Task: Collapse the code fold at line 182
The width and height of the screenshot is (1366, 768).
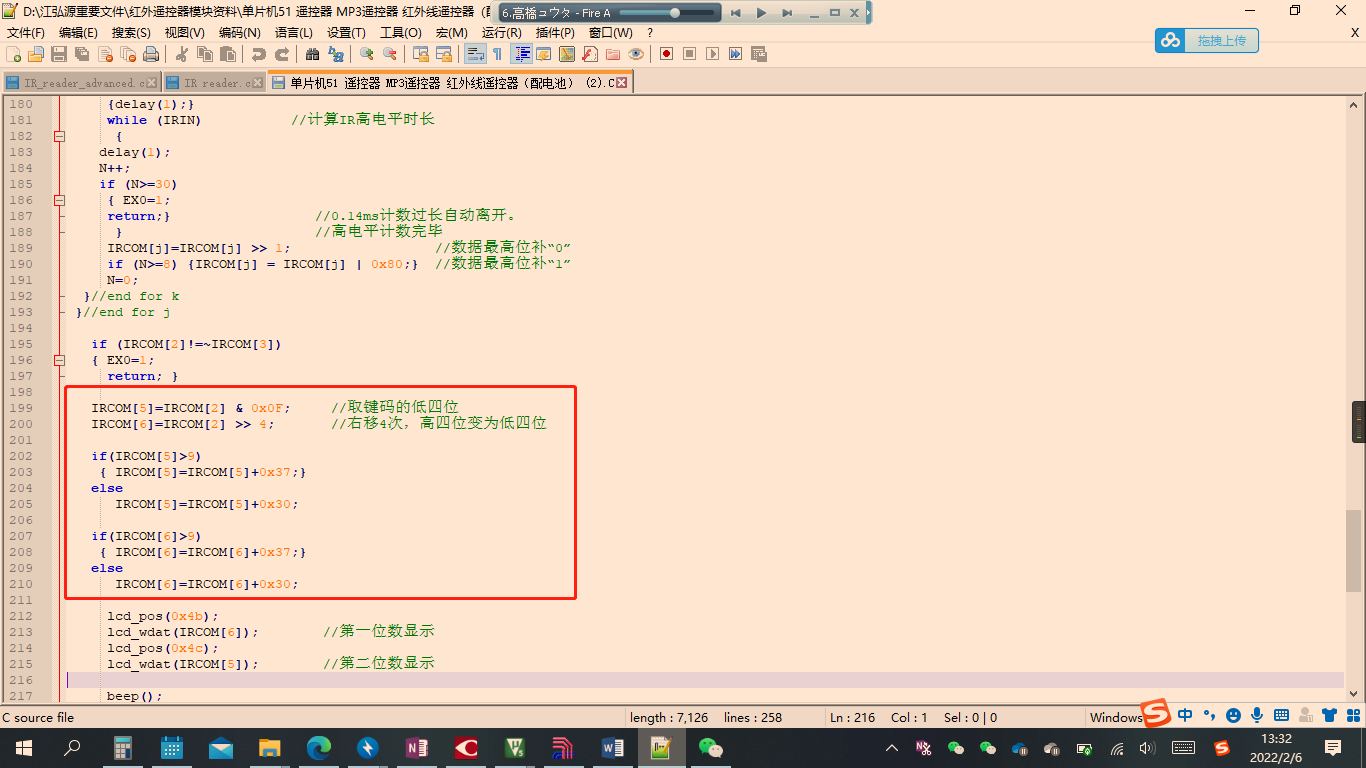Action: [59, 136]
